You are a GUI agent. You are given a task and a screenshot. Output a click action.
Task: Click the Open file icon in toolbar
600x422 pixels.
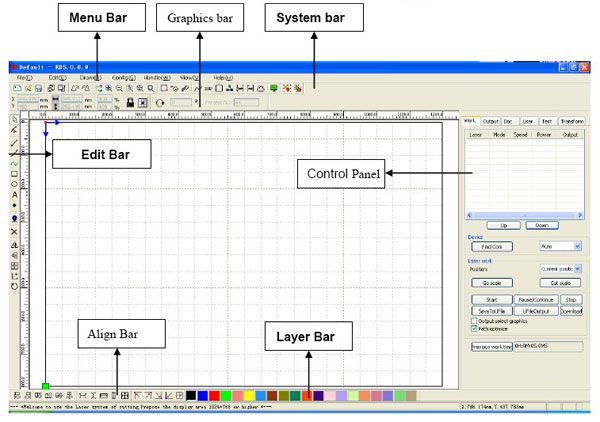click(x=28, y=88)
